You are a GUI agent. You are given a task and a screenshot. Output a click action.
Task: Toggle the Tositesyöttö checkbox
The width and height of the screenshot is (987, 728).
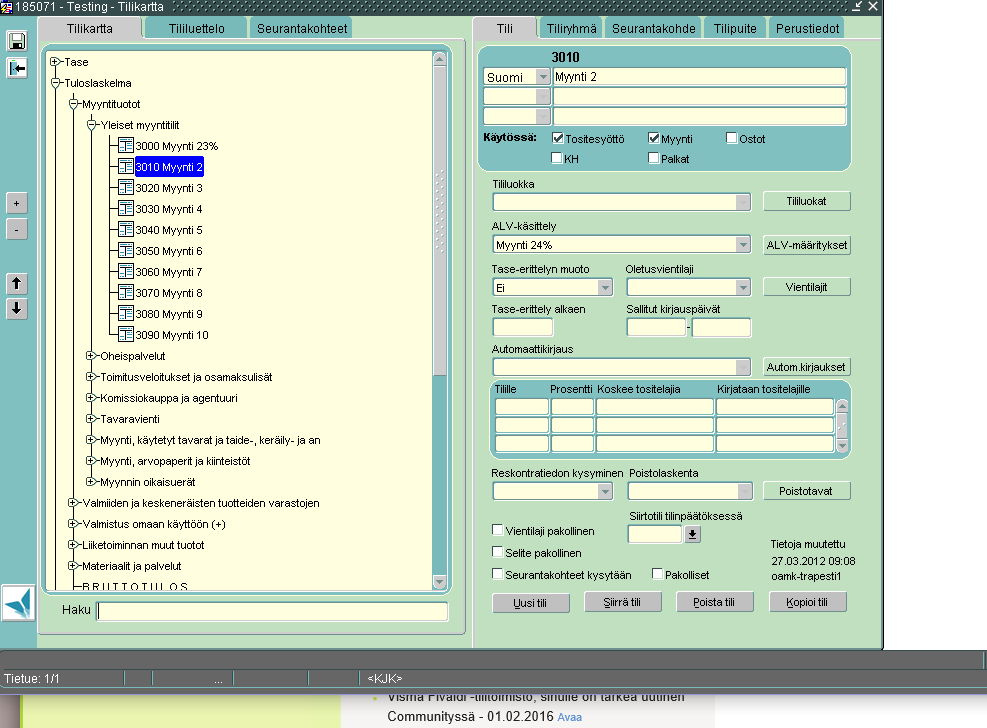point(558,138)
